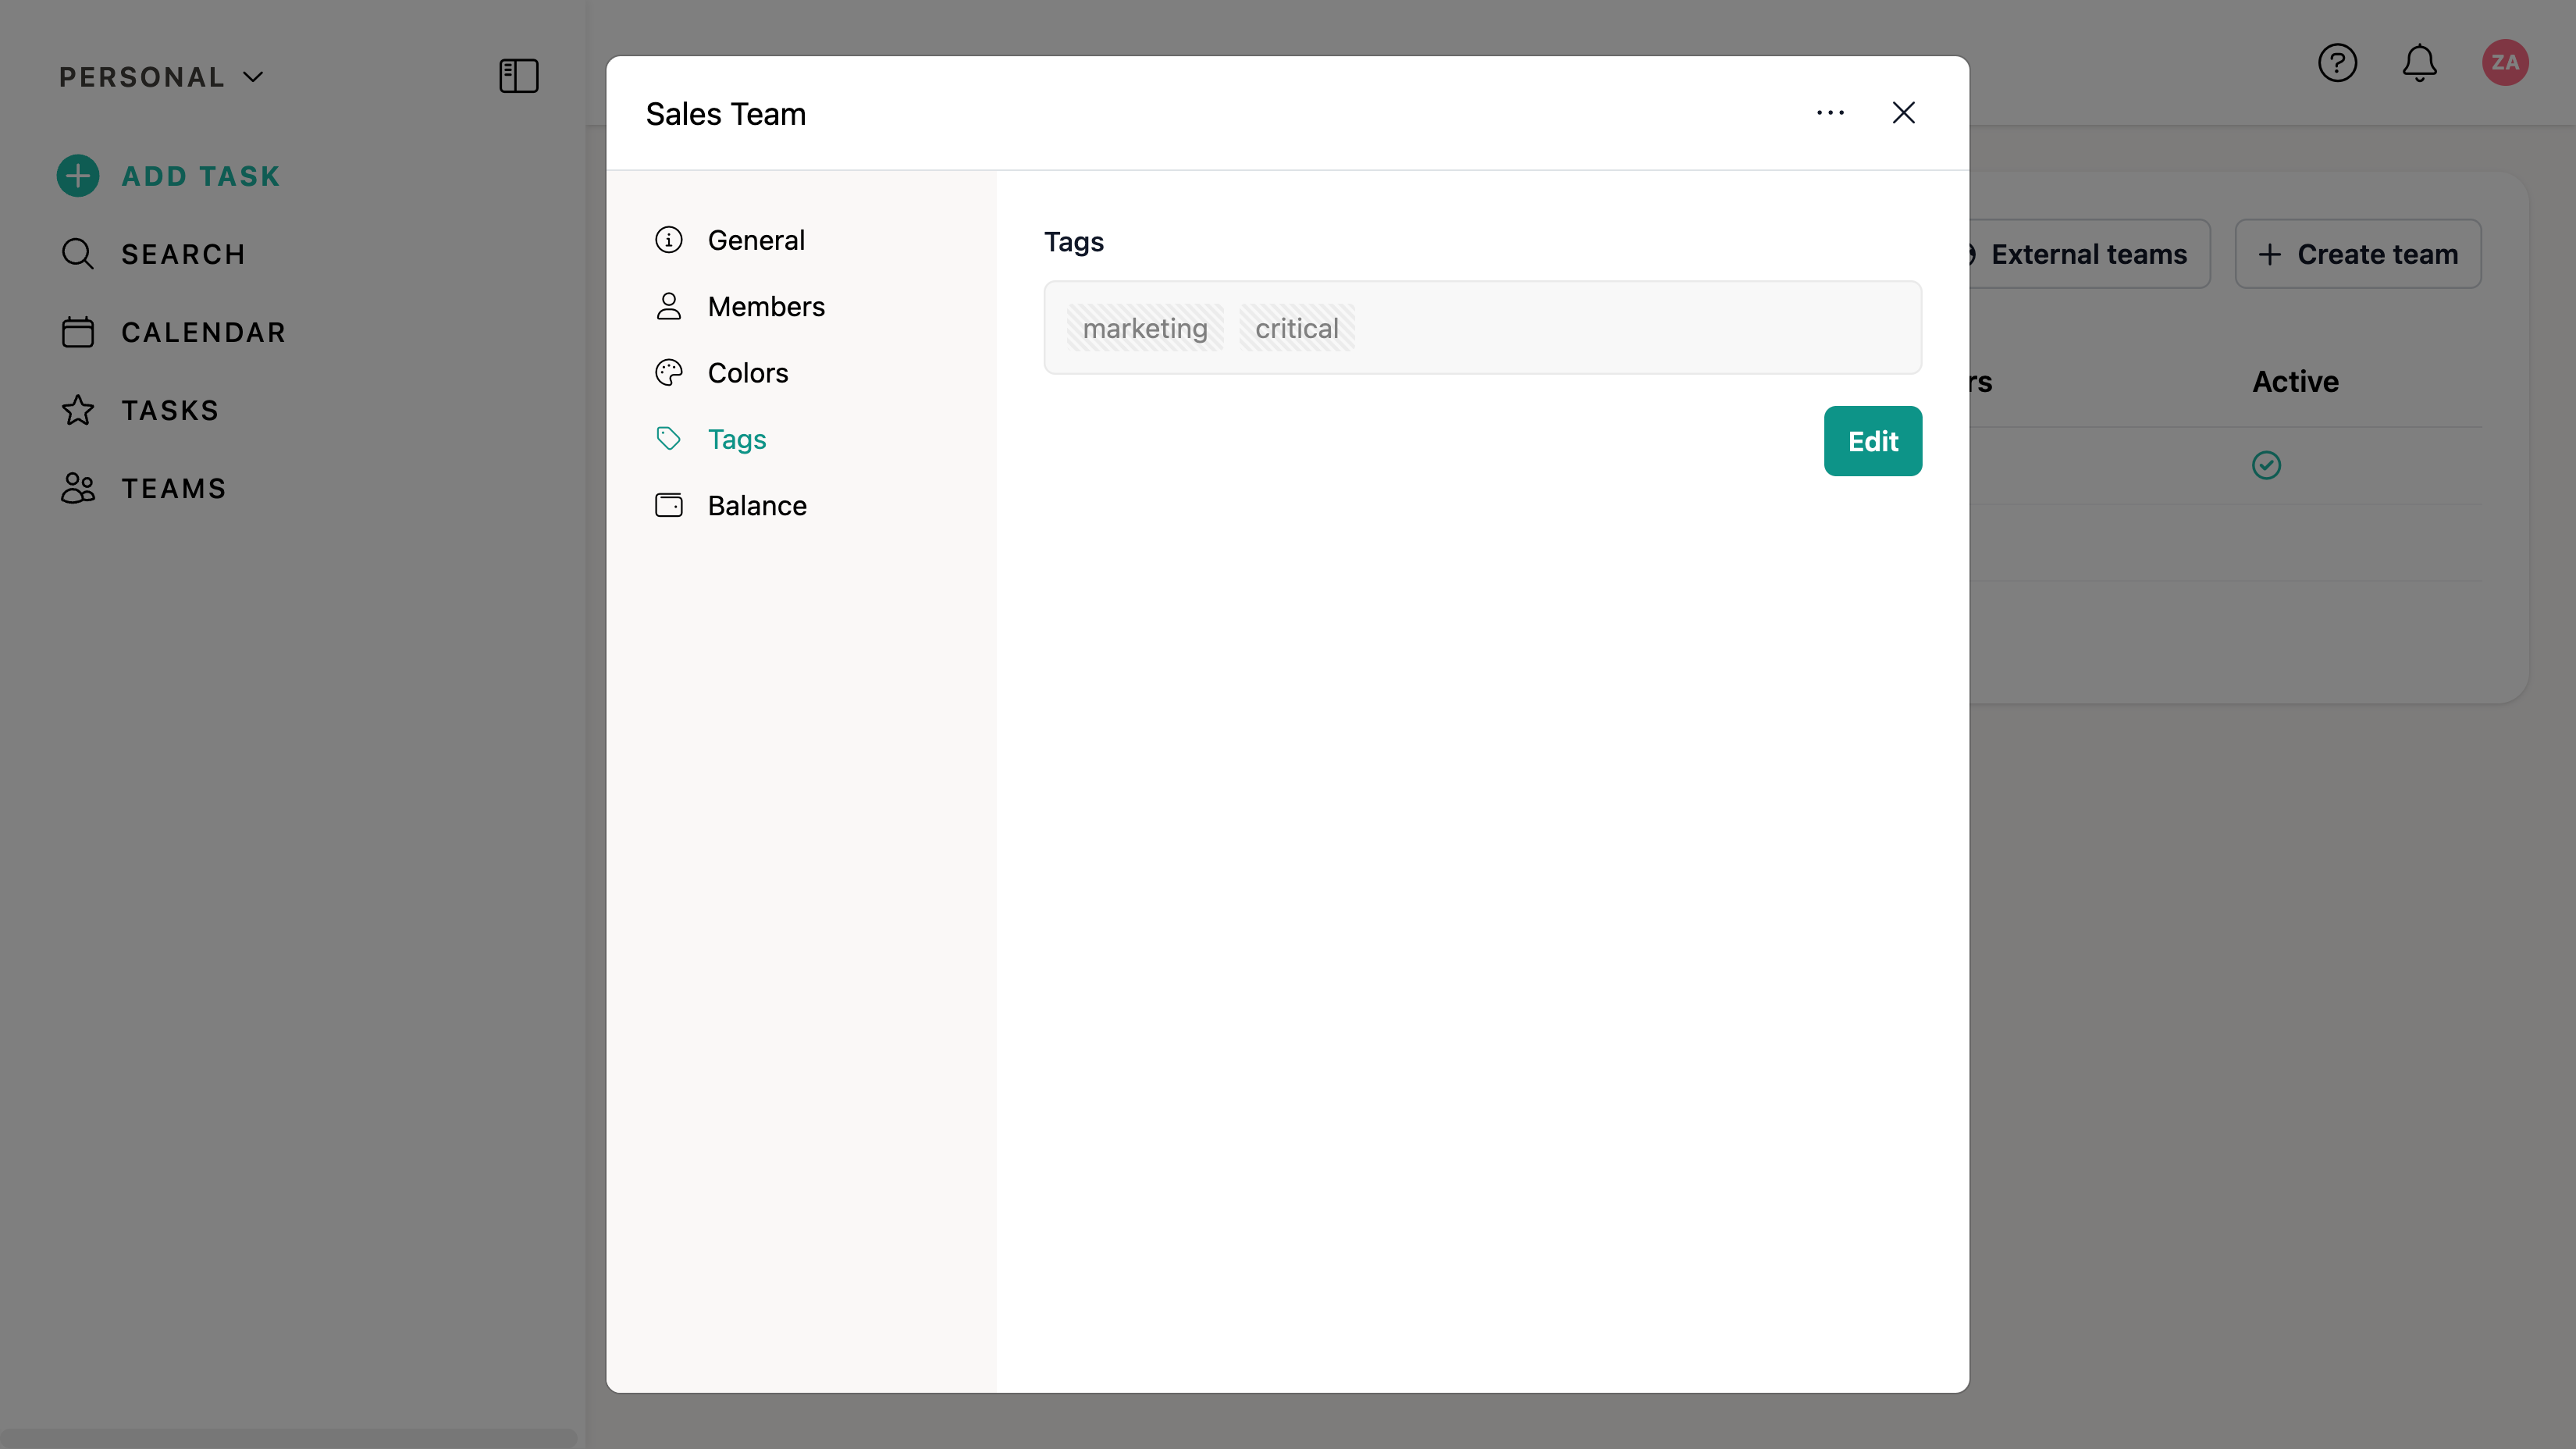Click the Edit tags button
Image resolution: width=2576 pixels, height=1449 pixels.
click(1872, 441)
